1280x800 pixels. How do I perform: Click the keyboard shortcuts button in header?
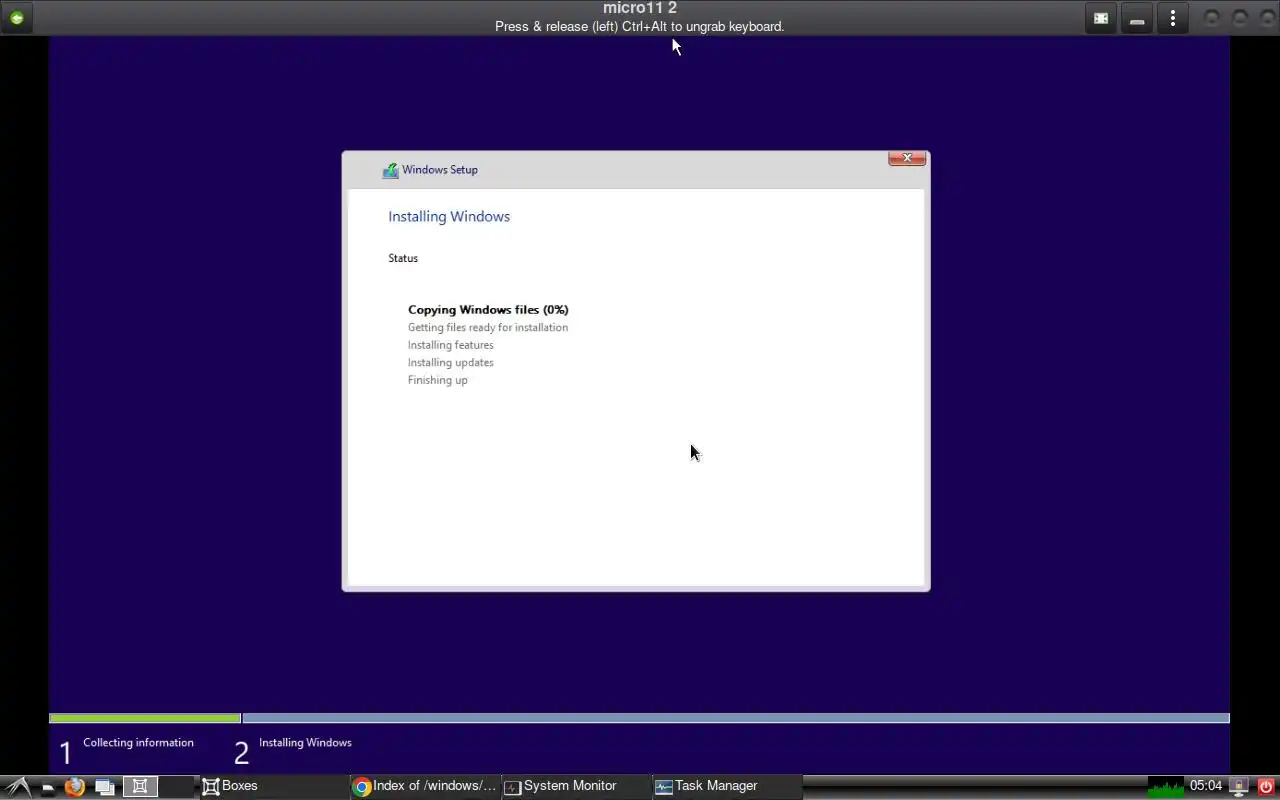point(1137,18)
